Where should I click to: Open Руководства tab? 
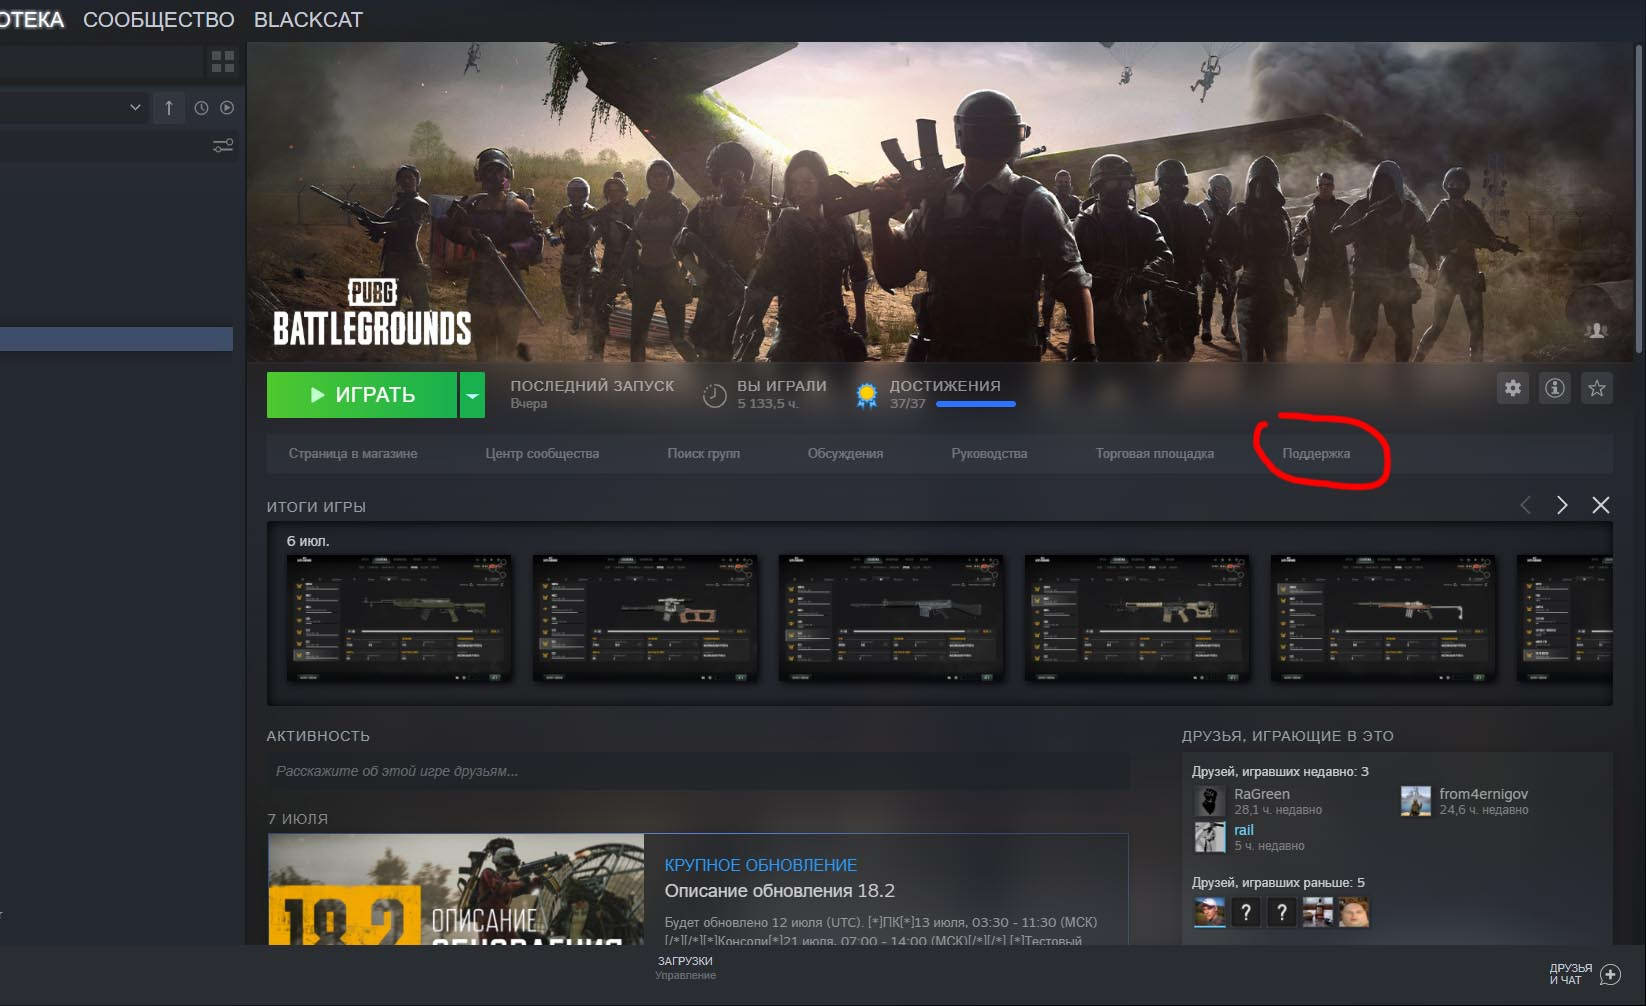point(989,454)
